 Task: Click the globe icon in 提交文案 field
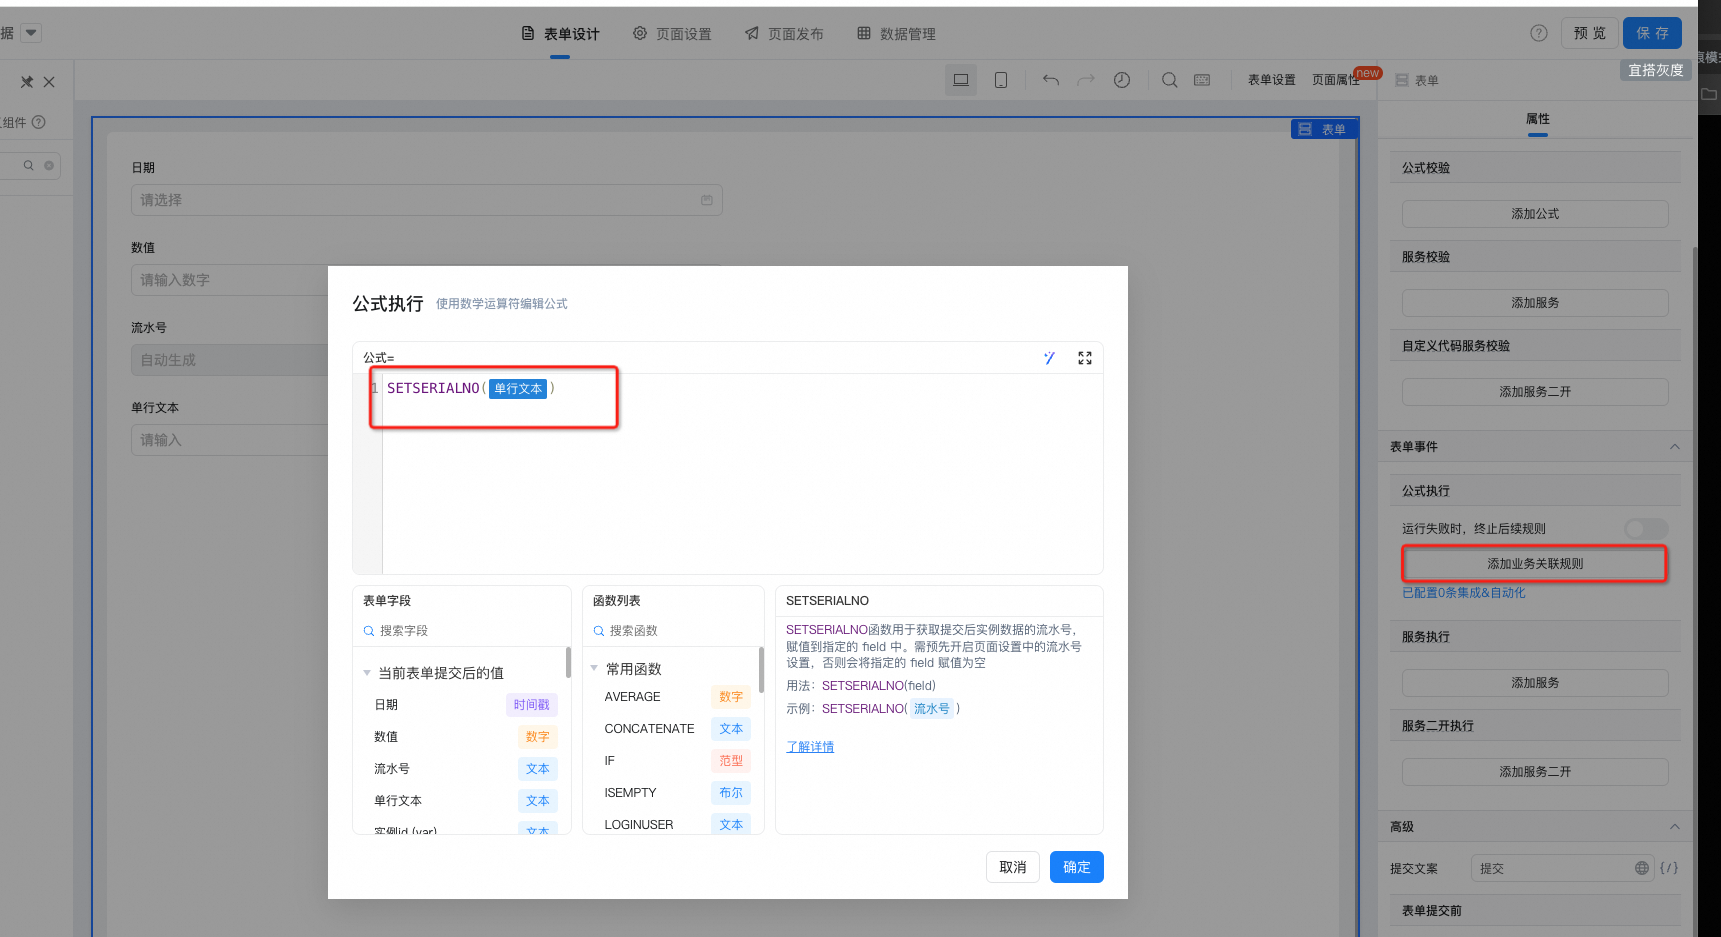(x=1642, y=868)
